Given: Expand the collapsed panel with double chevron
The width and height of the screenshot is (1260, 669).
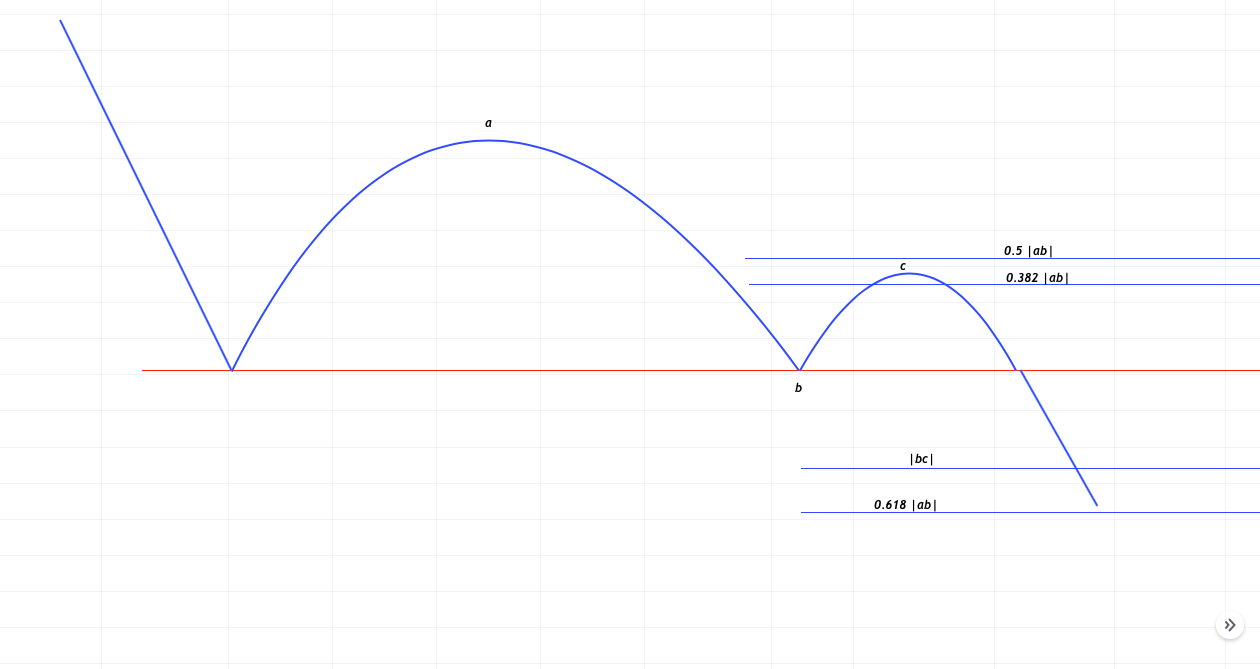Looking at the screenshot, I should (1230, 625).
